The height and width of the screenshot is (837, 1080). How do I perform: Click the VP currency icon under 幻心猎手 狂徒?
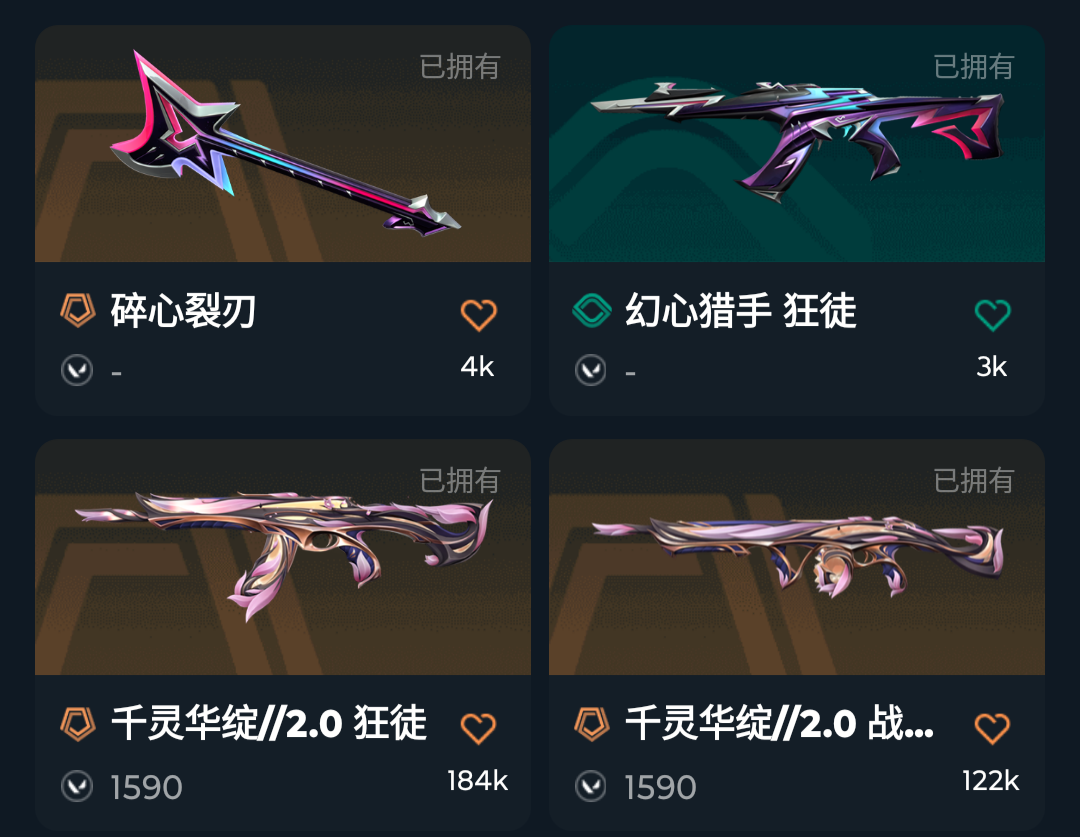590,370
